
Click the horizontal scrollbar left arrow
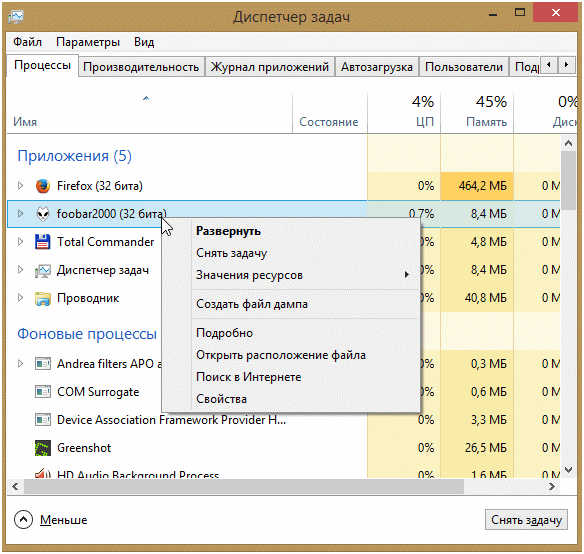click(15, 486)
